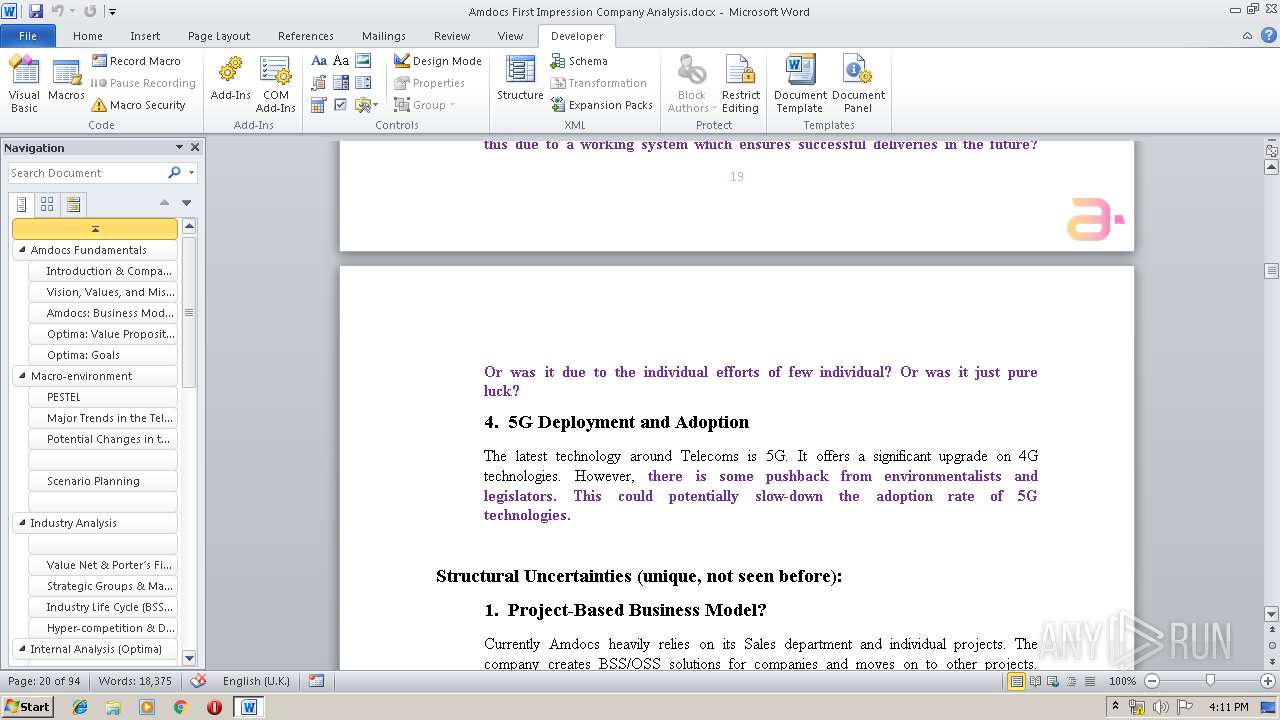Image resolution: width=1280 pixels, height=720 pixels.
Task: Jump to Scenario Planning heading
Action: tap(103, 481)
